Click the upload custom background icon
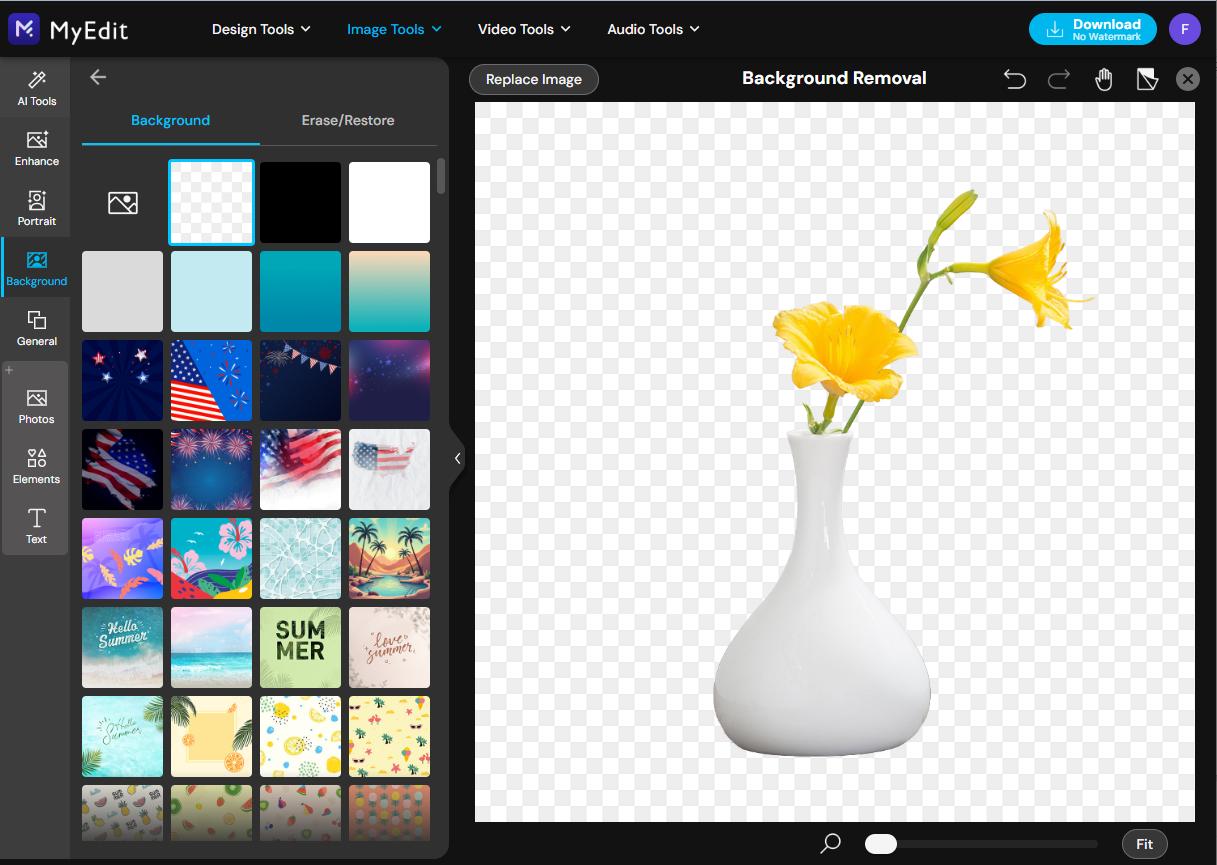The height and width of the screenshot is (865, 1217). (122, 202)
